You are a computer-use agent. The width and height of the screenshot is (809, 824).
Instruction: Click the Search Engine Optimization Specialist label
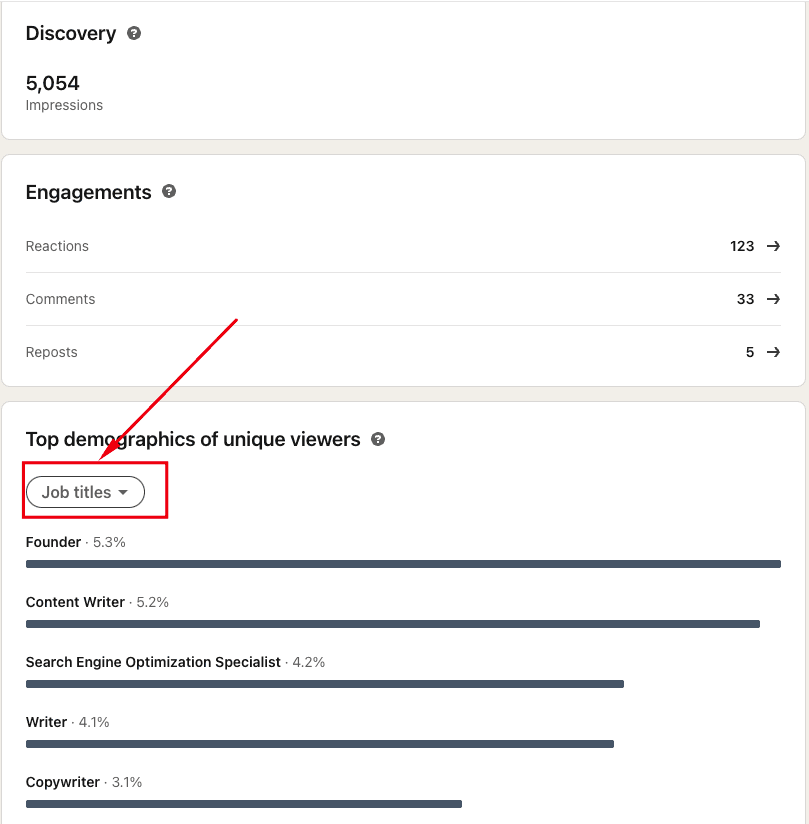pyautogui.click(x=153, y=662)
